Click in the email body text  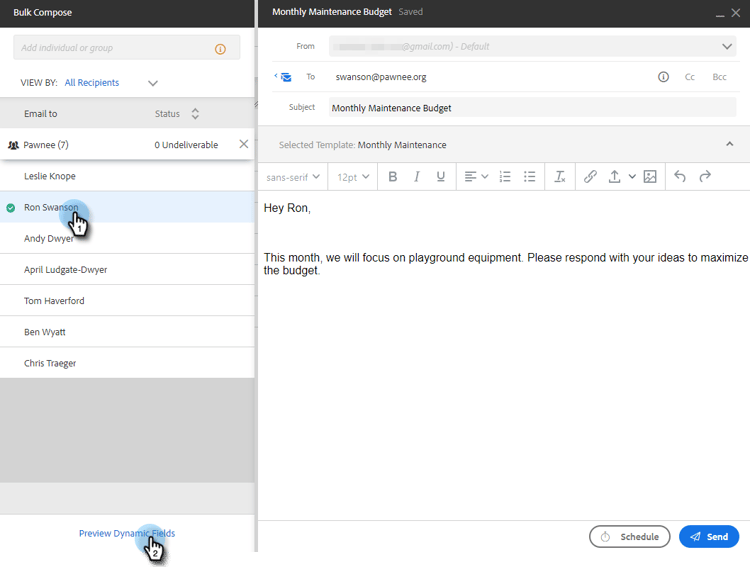[504, 354]
